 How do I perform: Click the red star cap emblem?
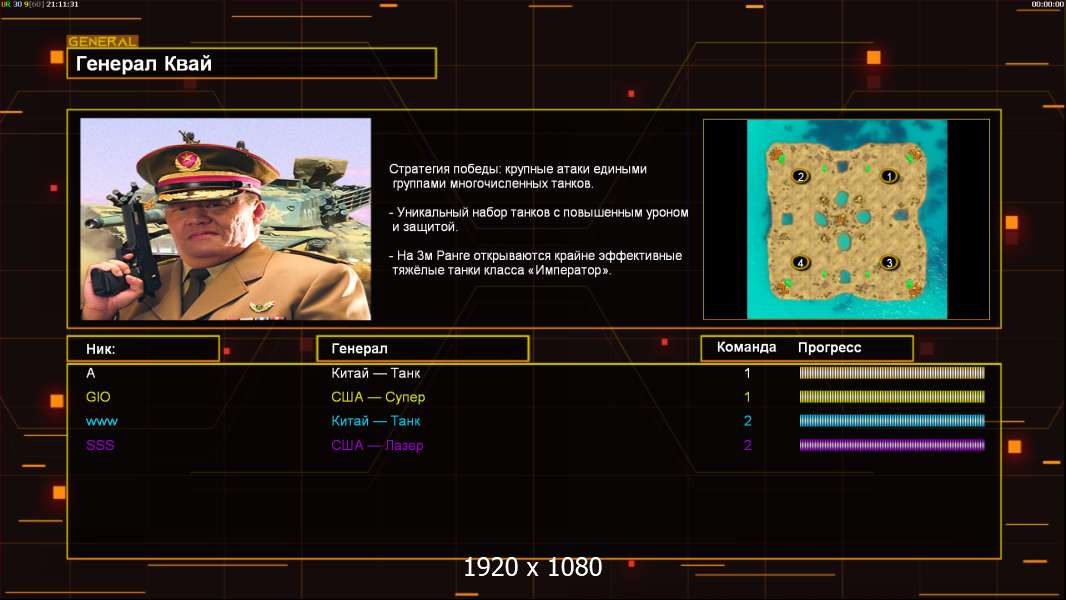[187, 160]
